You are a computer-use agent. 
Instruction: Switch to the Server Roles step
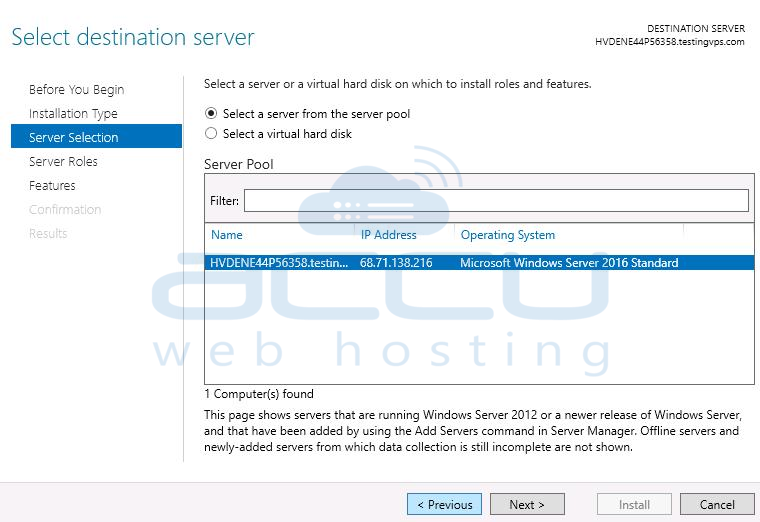[x=63, y=161]
